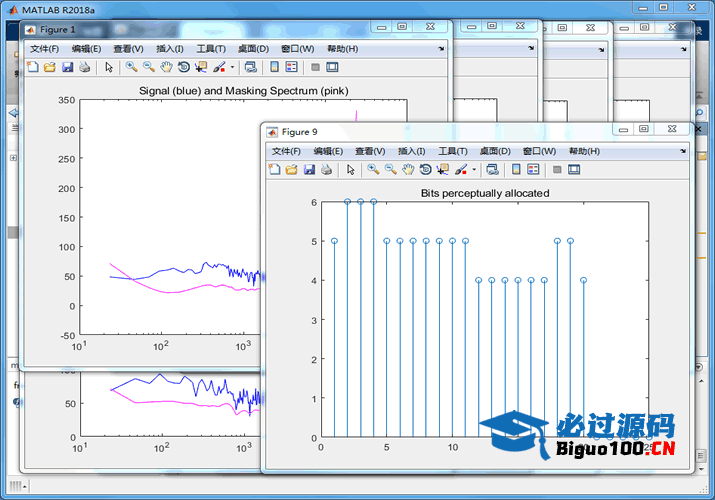Print figure icon in Figure 9 toolbar

coord(326,170)
